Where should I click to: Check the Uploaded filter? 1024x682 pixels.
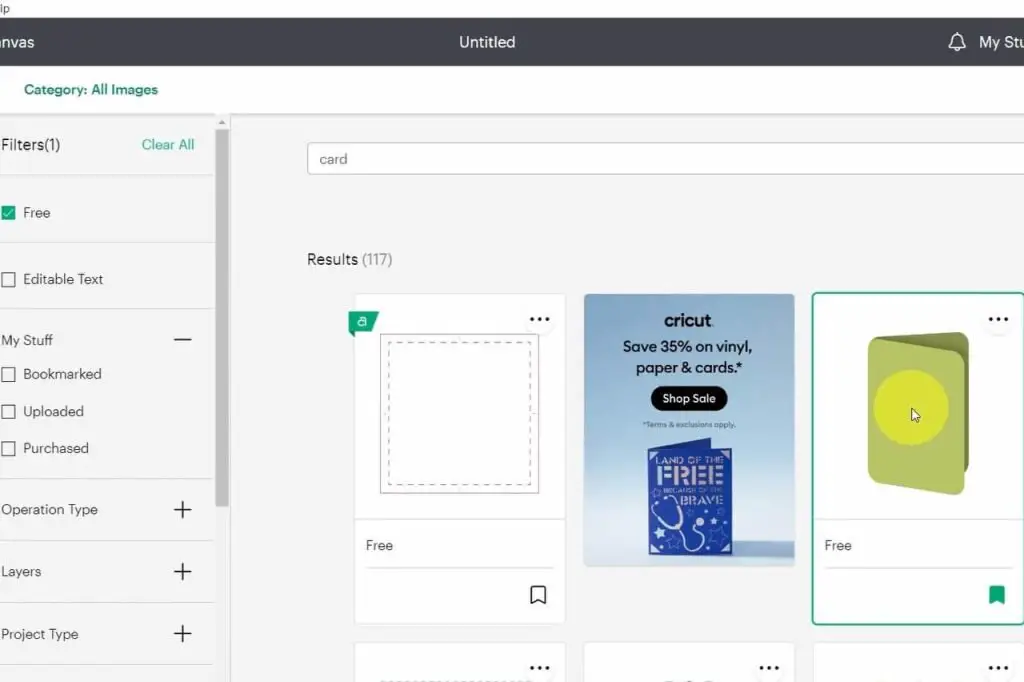8,412
